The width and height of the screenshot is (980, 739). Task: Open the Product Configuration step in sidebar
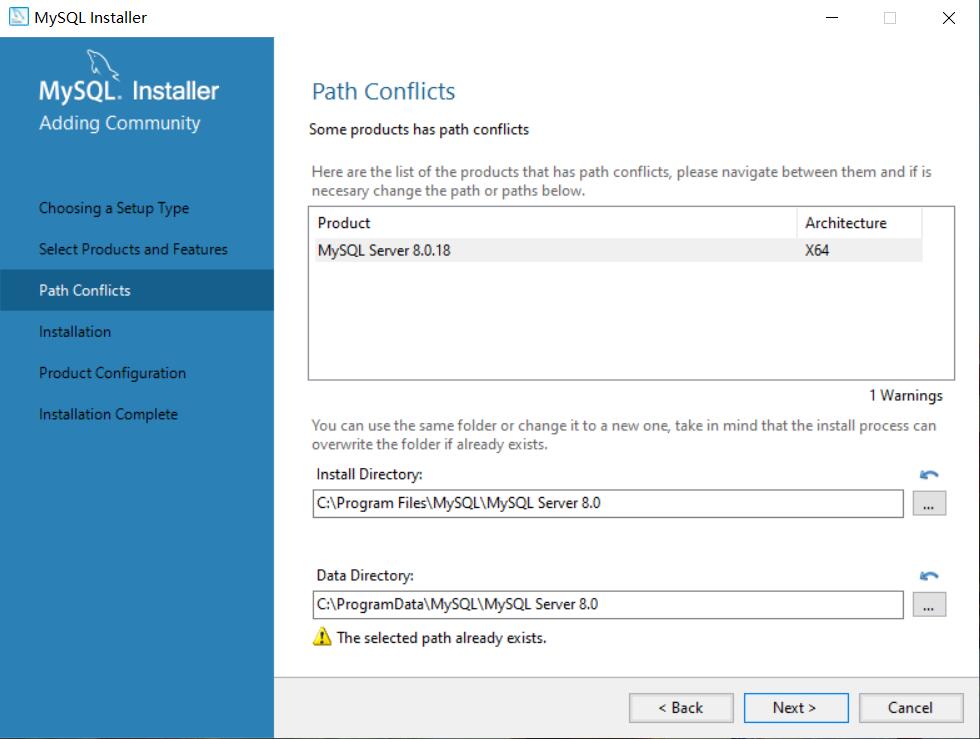[111, 372]
